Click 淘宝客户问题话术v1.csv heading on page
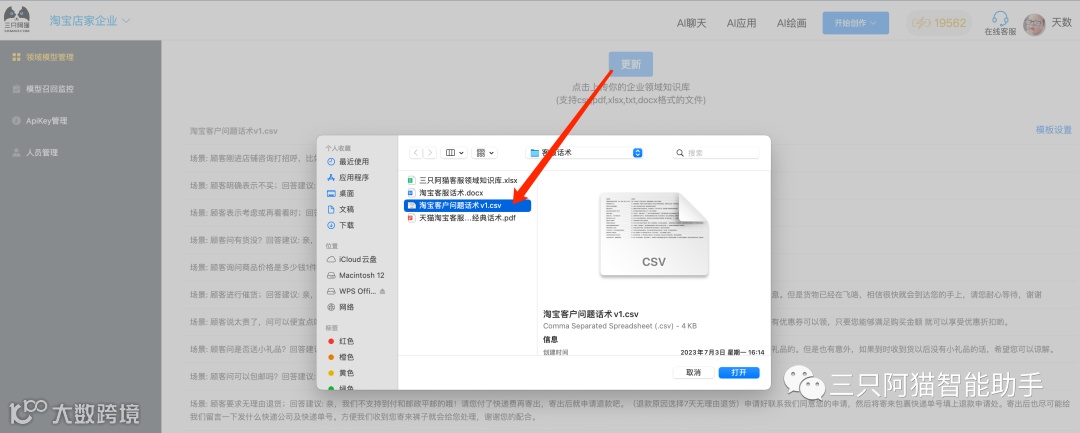1080x433 pixels. (x=234, y=130)
